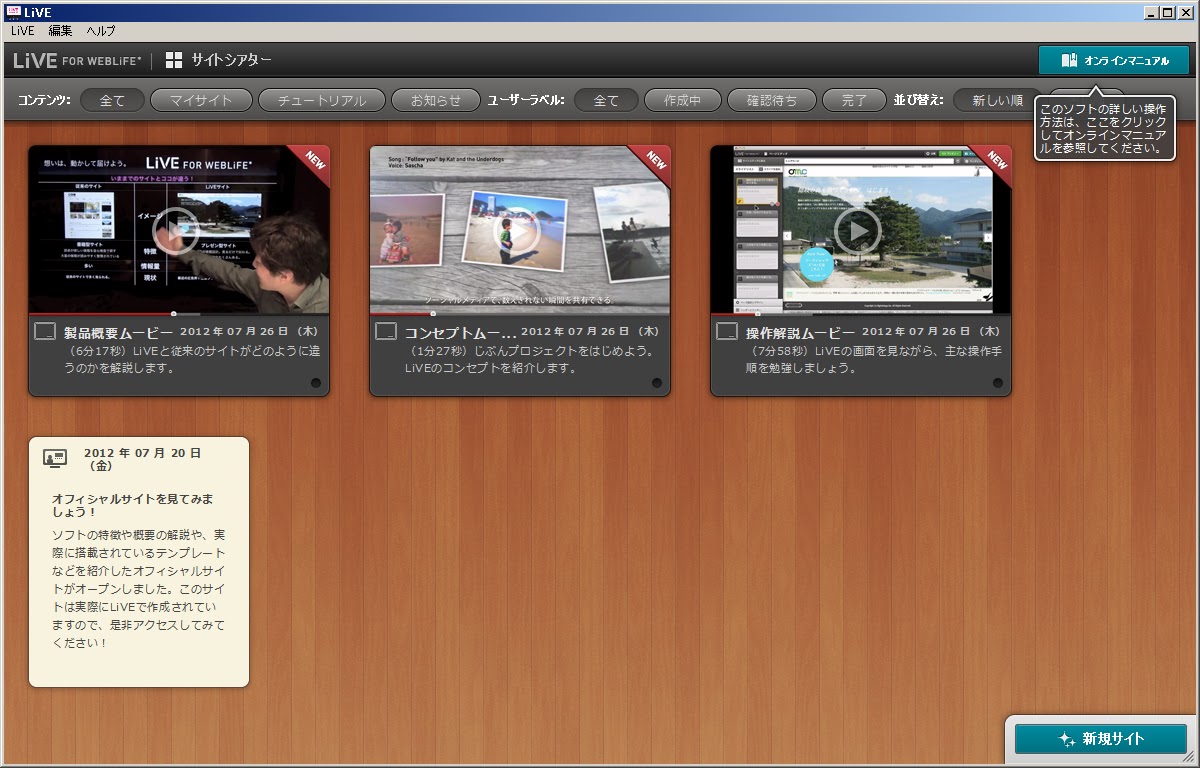Screen dimensions: 1200x768
Task: Open the ヘルプ menu
Action: (x=101, y=31)
